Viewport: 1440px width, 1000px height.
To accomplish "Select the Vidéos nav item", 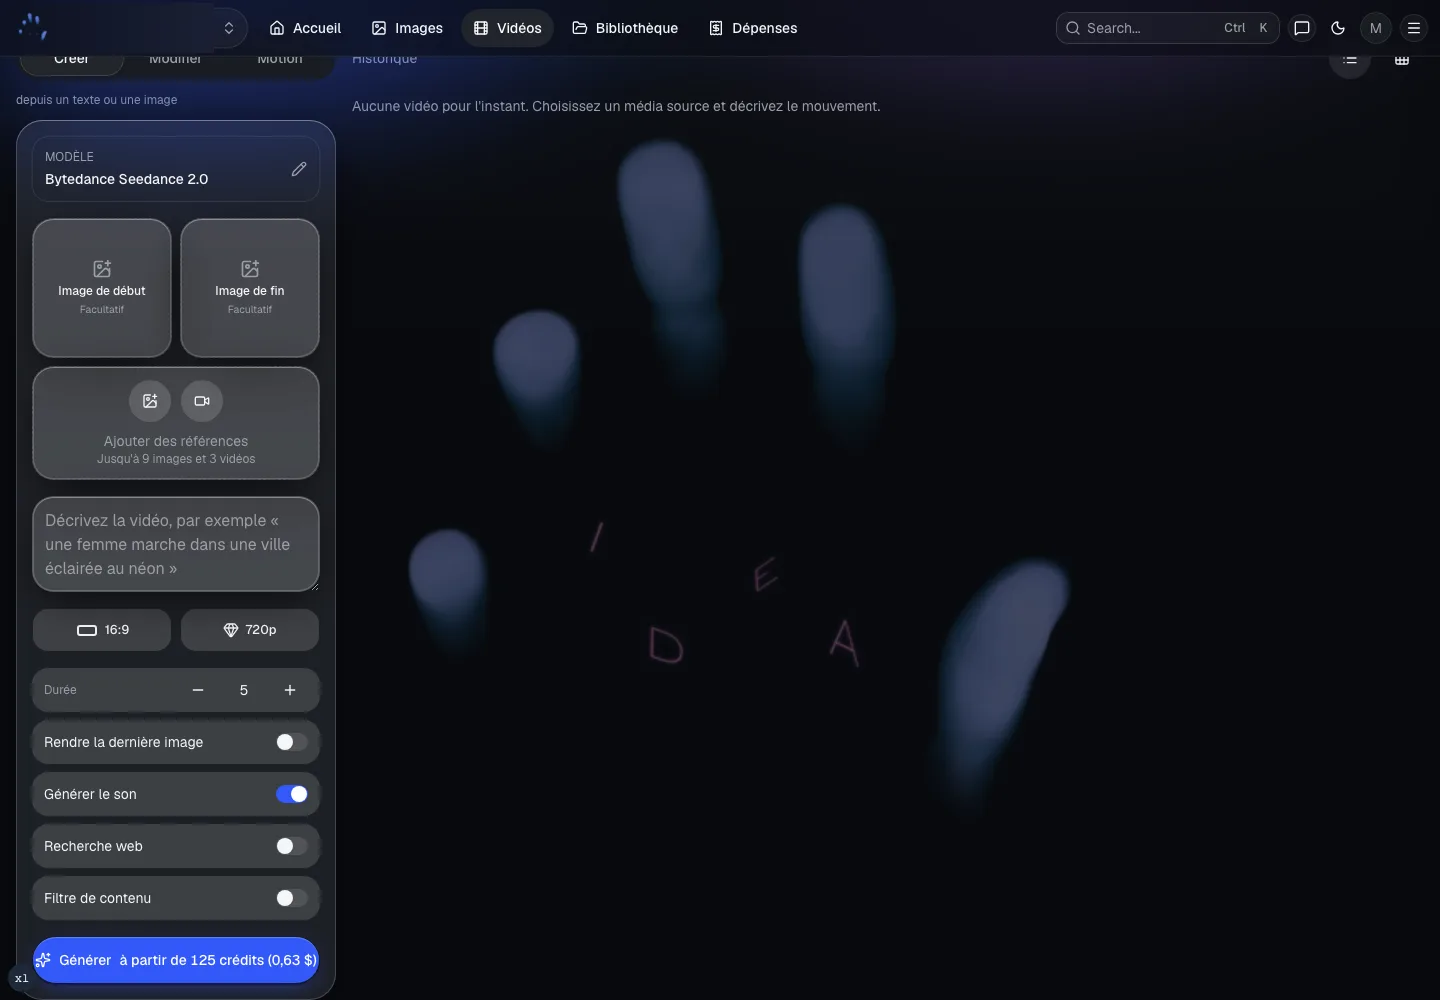I will (x=508, y=28).
